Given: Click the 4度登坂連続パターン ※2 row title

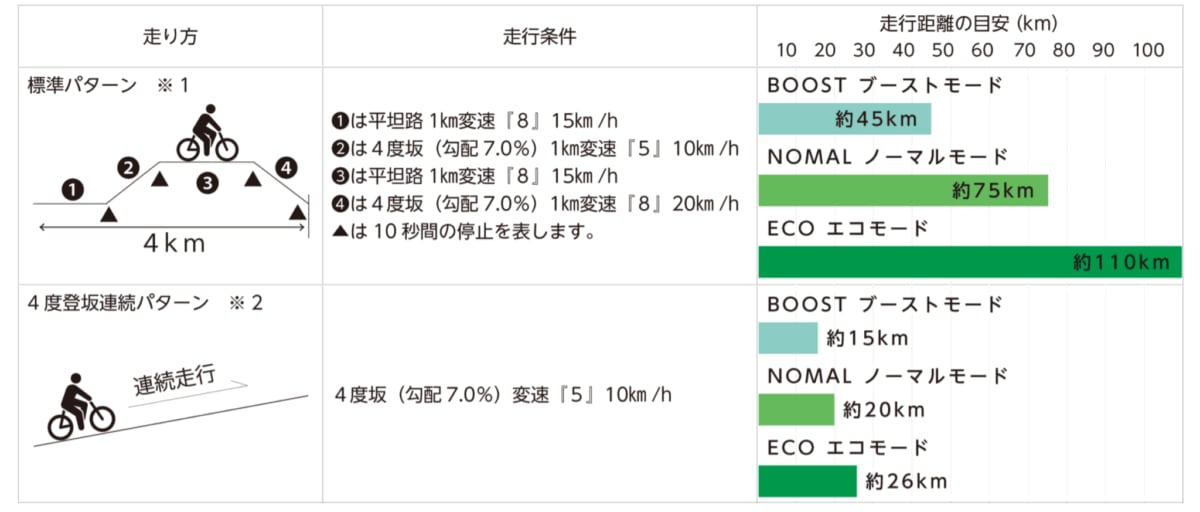Looking at the screenshot, I should coord(145,301).
